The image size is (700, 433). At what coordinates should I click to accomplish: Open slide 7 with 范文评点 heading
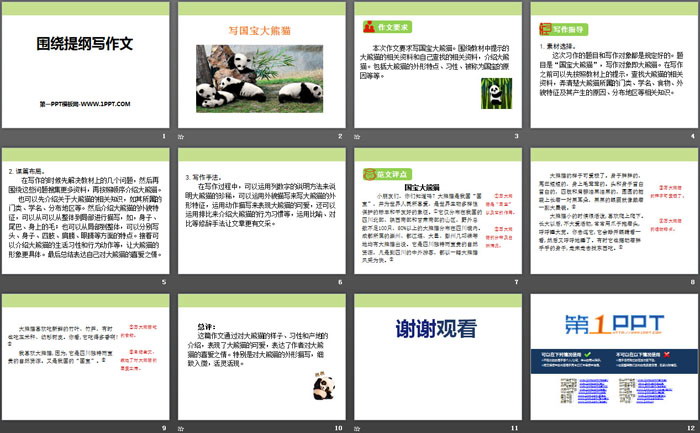438,211
